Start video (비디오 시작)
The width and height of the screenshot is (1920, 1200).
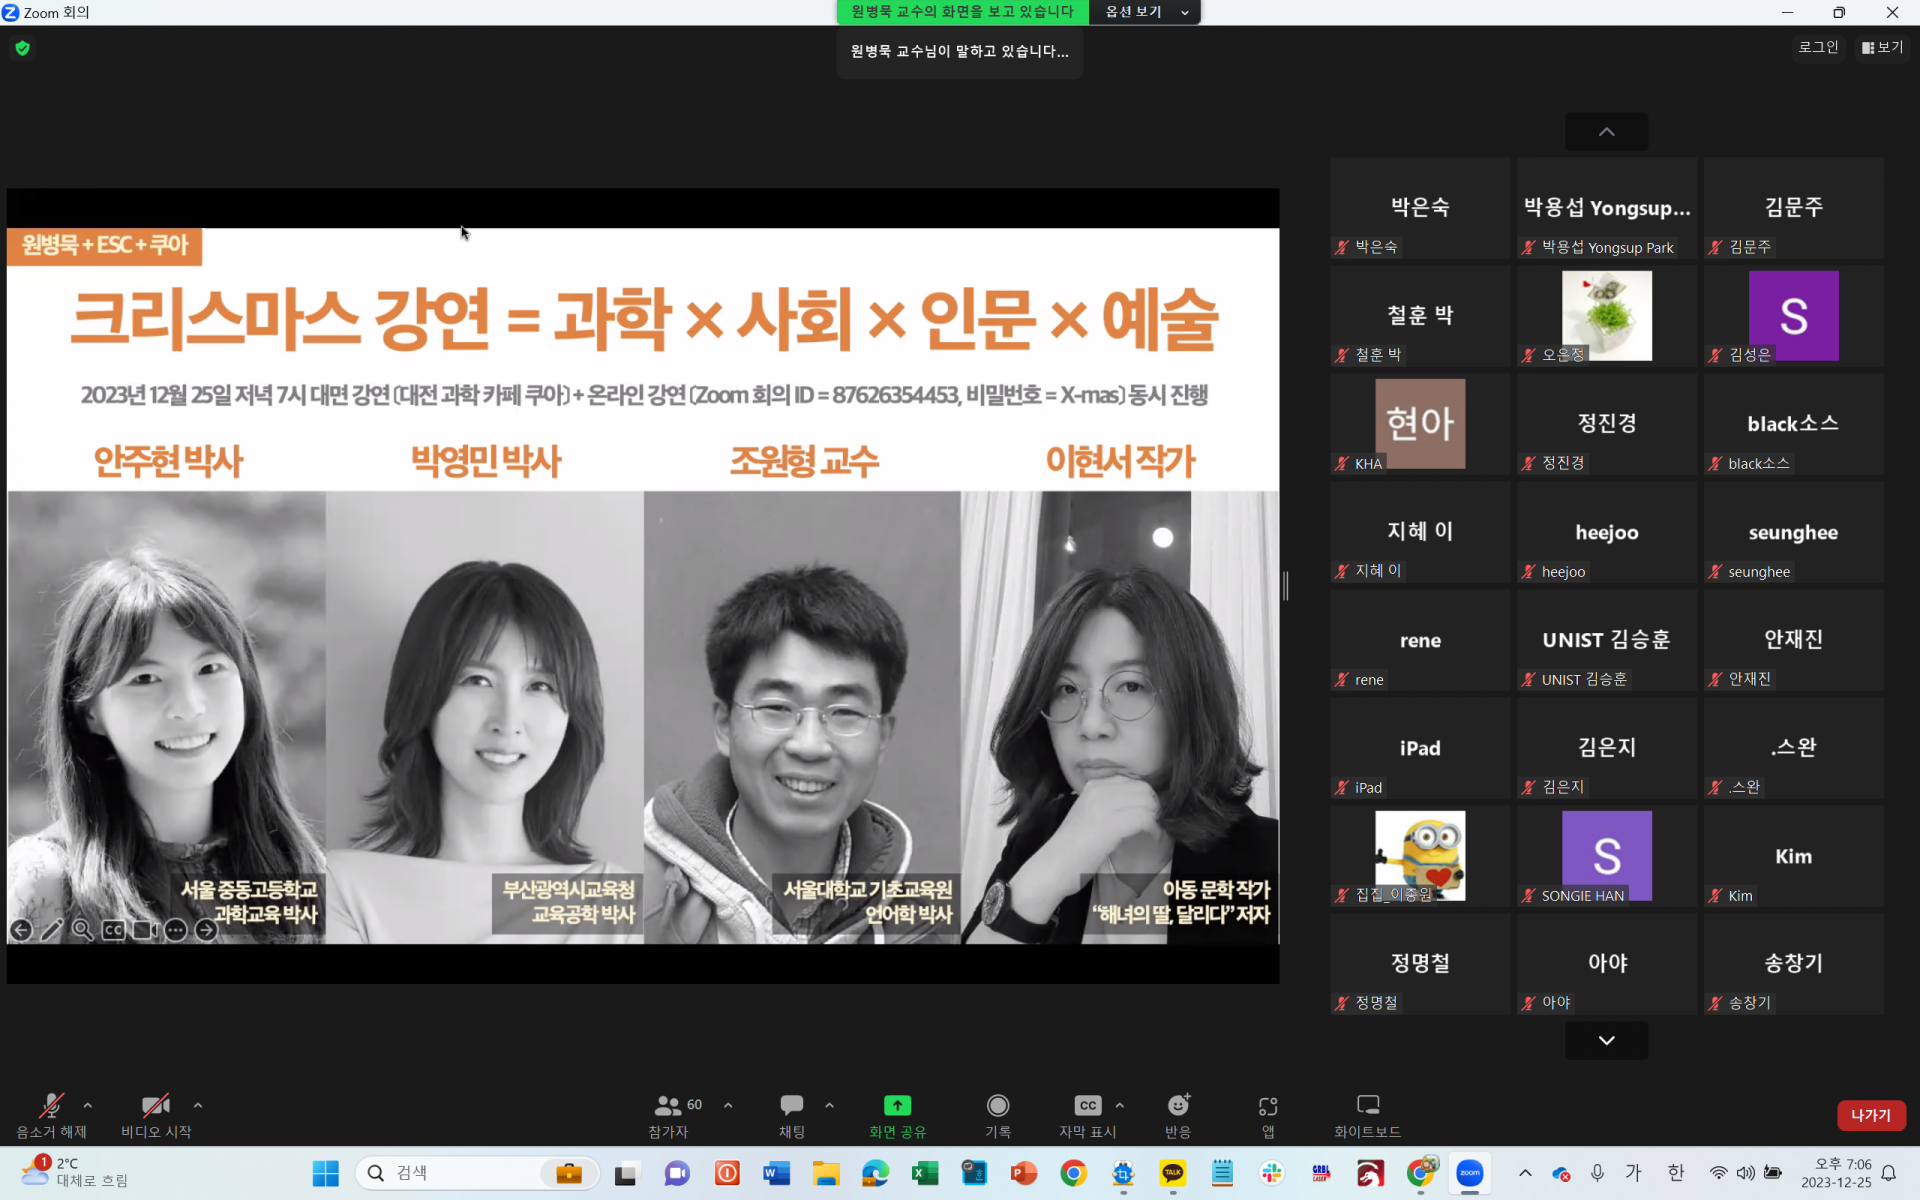155,1106
